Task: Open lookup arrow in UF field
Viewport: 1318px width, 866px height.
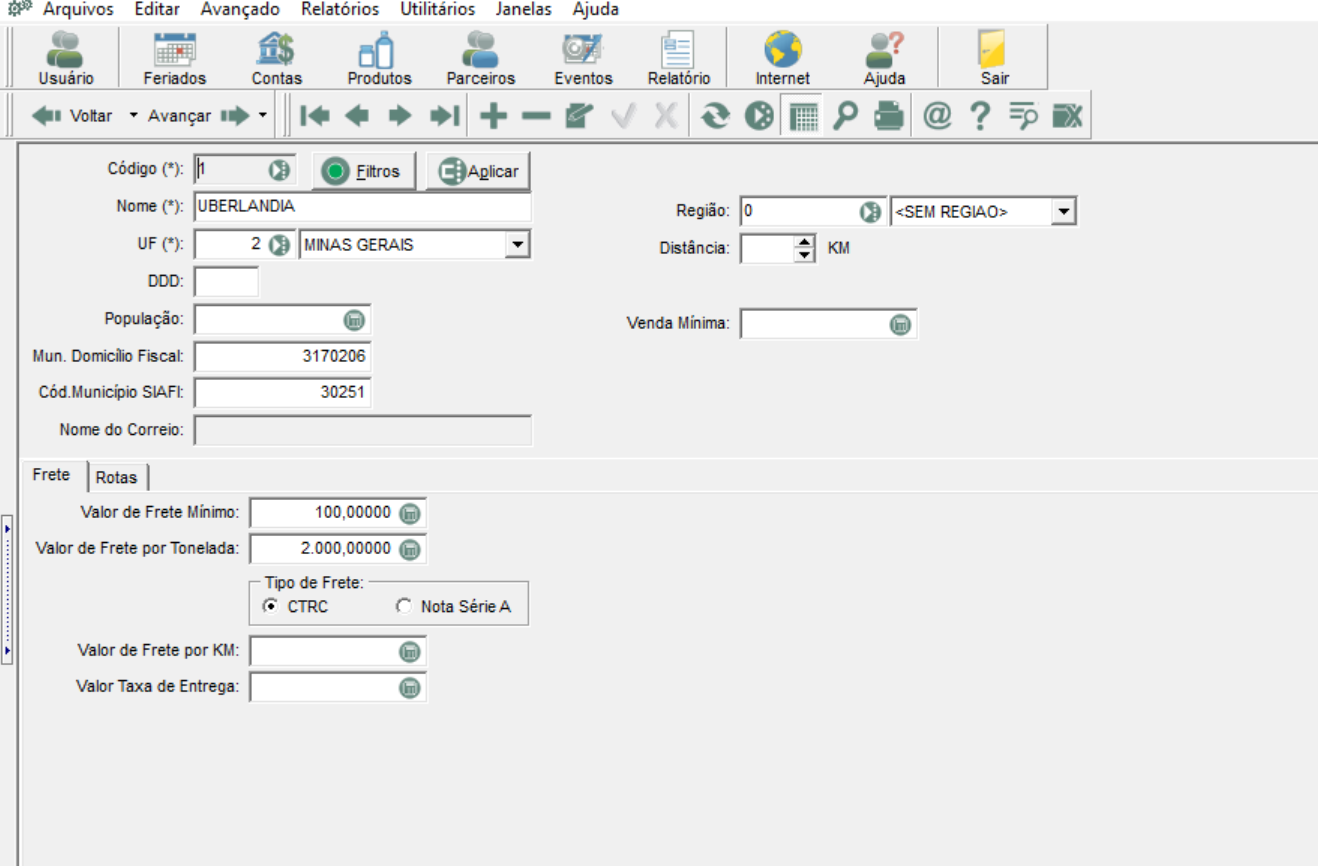Action: [280, 244]
